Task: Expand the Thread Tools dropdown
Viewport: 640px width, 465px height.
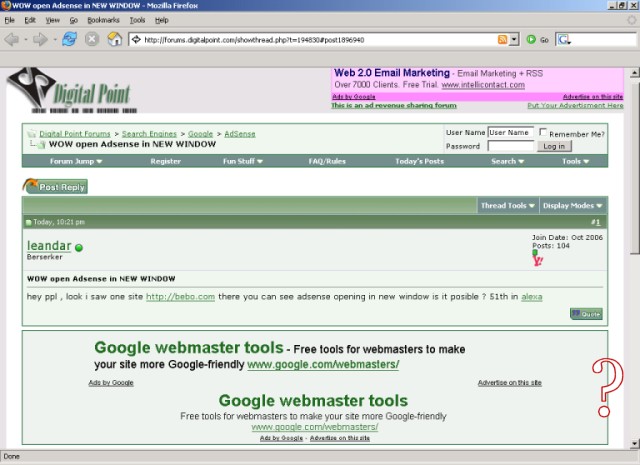Action: pyautogui.click(x=508, y=206)
